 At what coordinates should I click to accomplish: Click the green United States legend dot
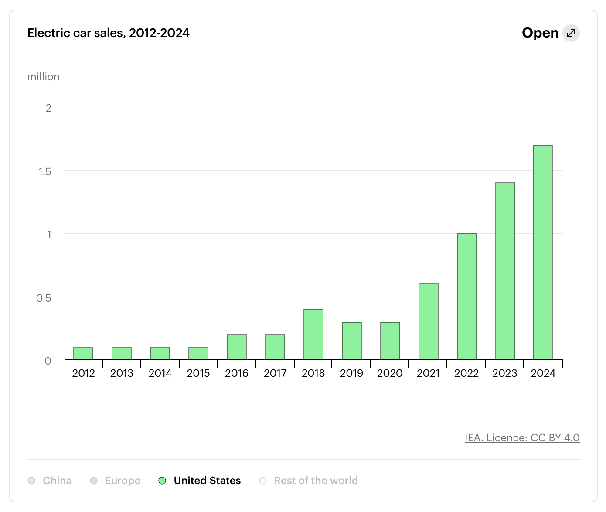pos(162,480)
